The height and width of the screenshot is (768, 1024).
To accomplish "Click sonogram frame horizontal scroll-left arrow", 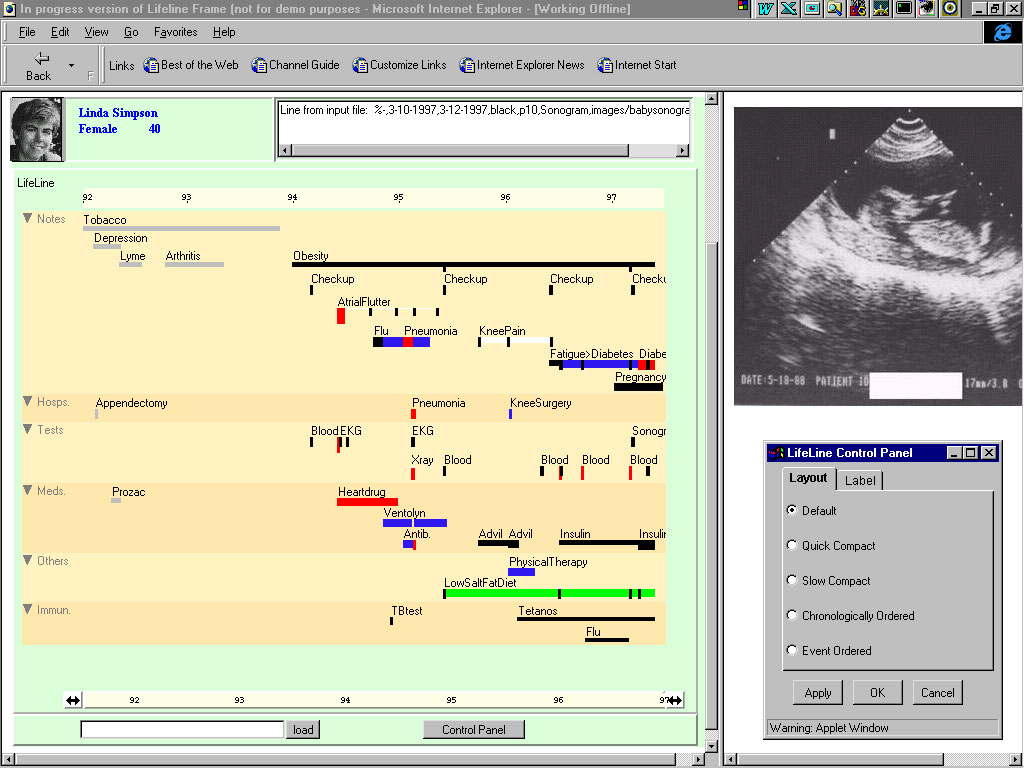I will [x=731, y=760].
